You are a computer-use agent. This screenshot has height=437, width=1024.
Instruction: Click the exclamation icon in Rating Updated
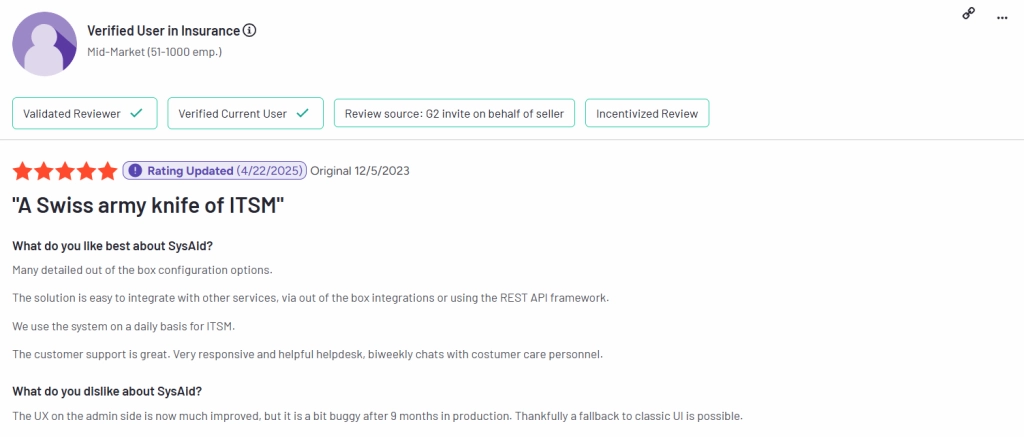click(x=135, y=171)
